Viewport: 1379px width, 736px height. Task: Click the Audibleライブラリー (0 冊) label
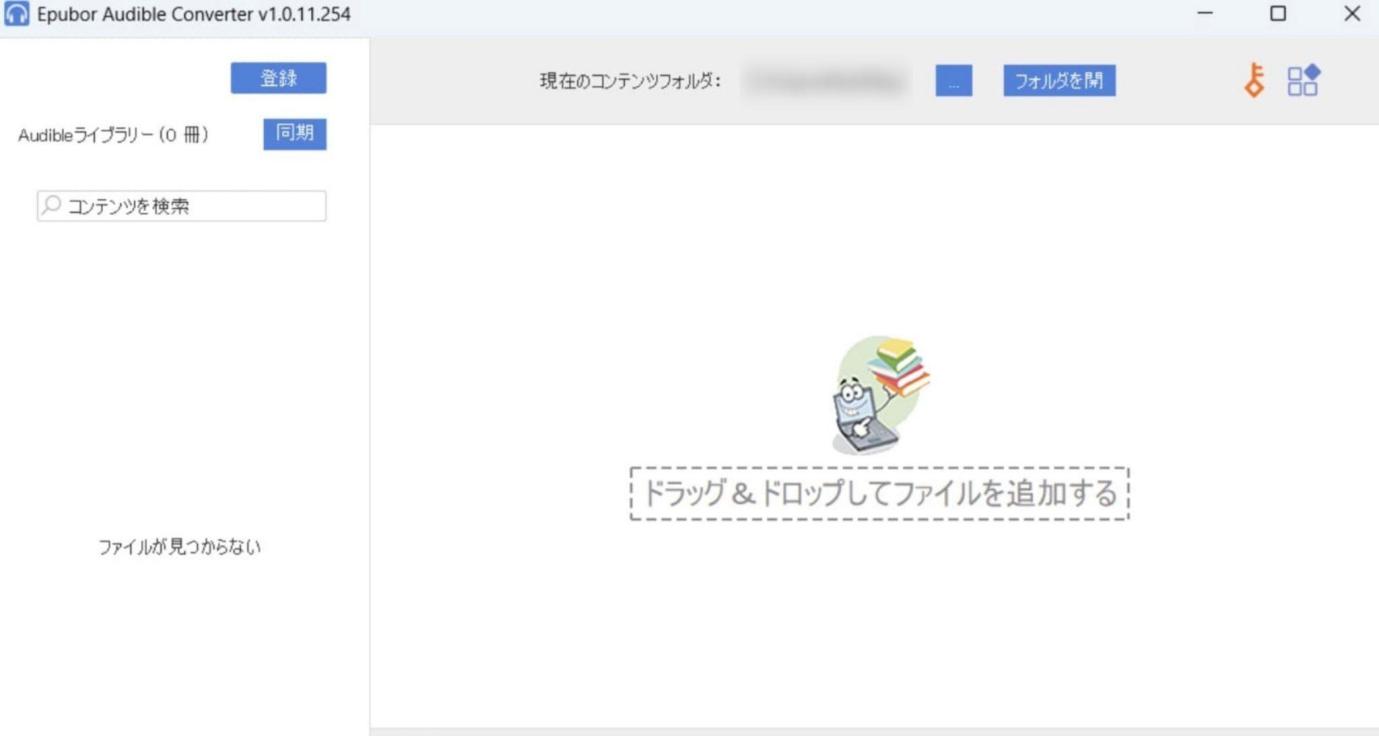pos(114,135)
